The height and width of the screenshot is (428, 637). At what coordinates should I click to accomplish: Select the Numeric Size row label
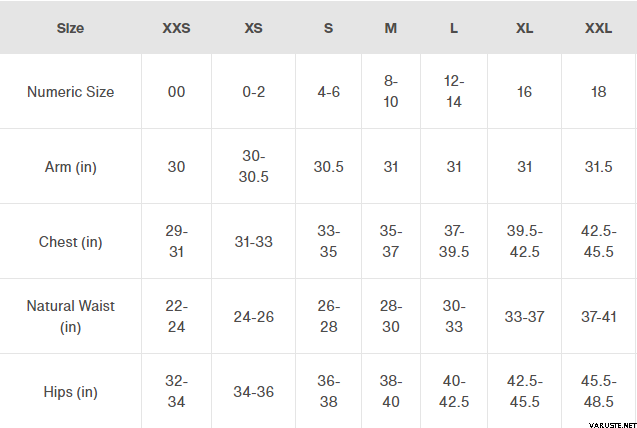70,92
